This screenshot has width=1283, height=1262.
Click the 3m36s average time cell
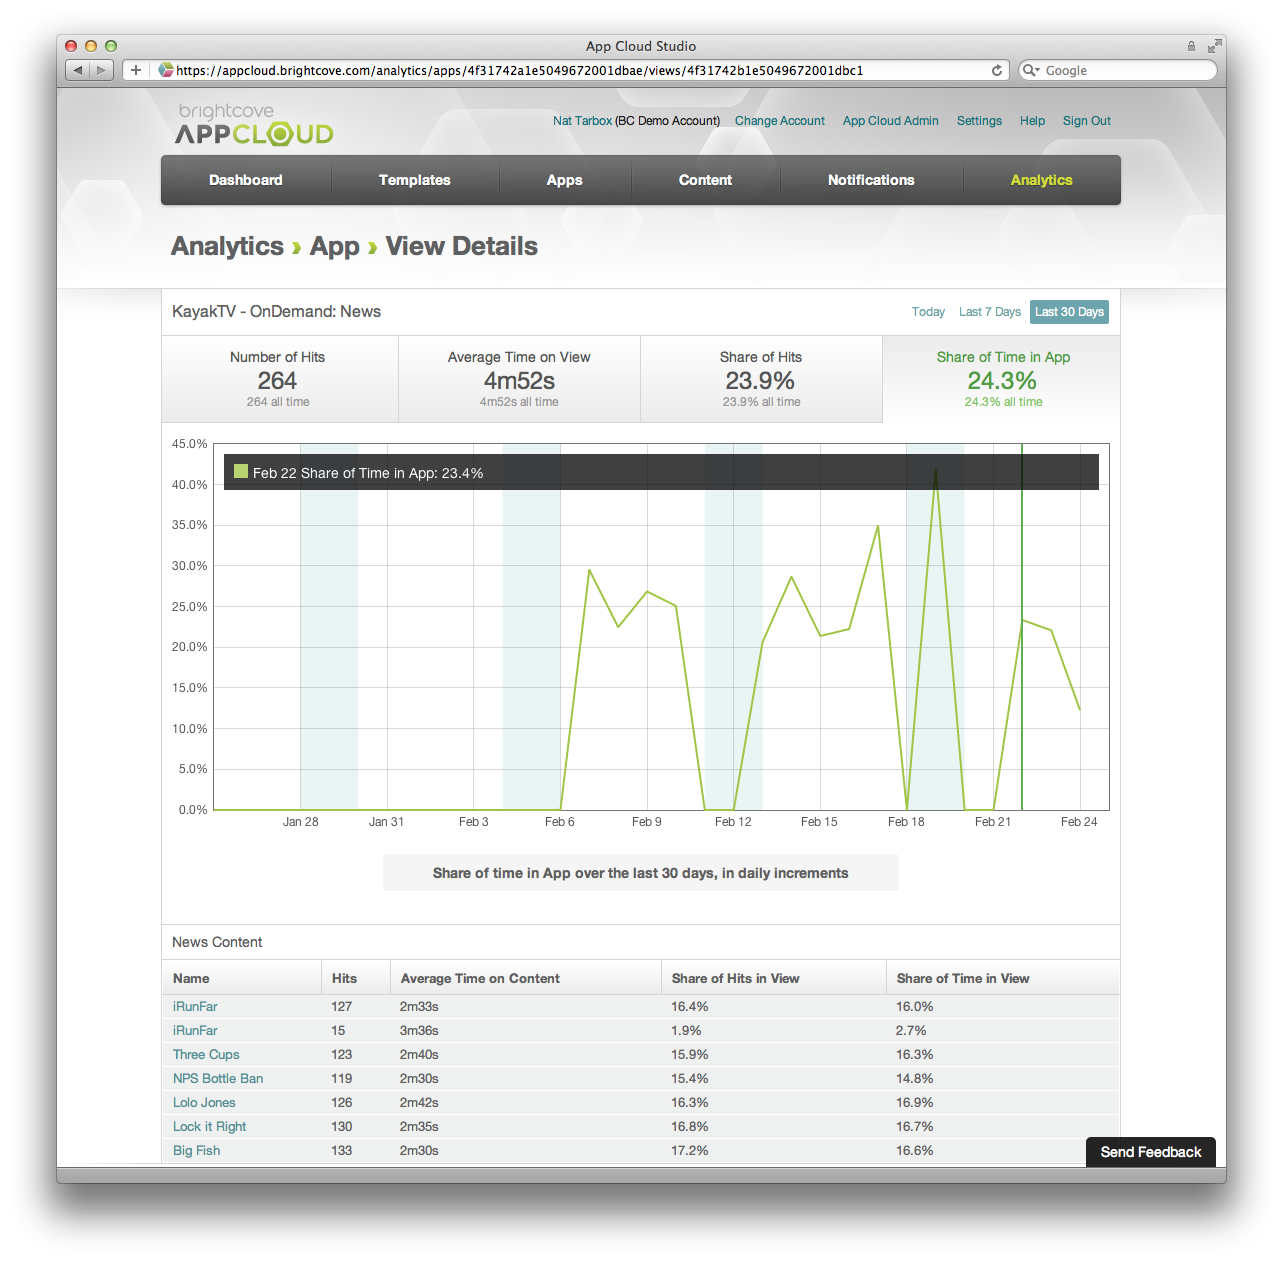(x=419, y=1031)
